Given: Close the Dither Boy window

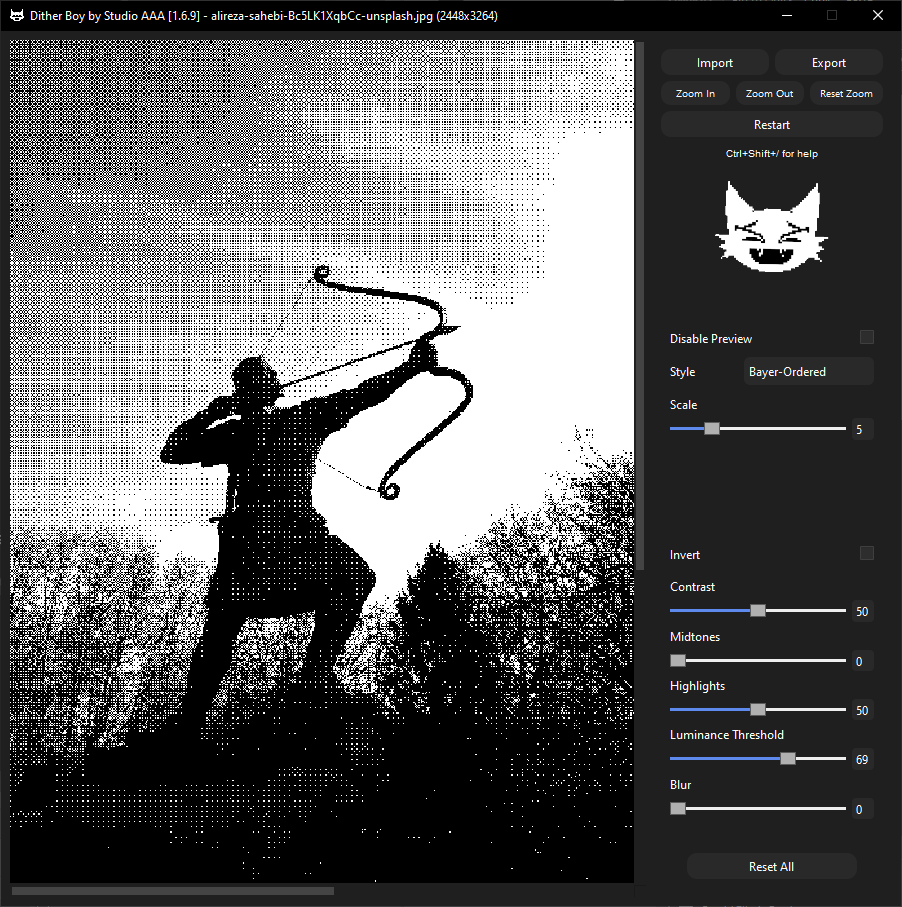Looking at the screenshot, I should click(x=878, y=16).
